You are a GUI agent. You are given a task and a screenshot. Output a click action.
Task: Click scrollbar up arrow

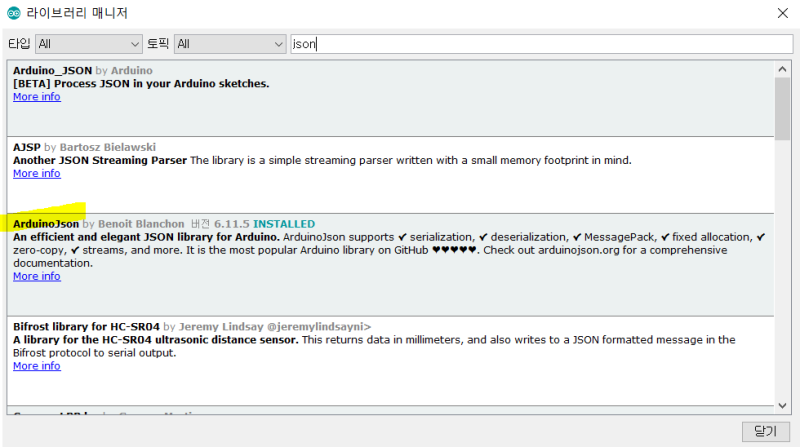782,69
